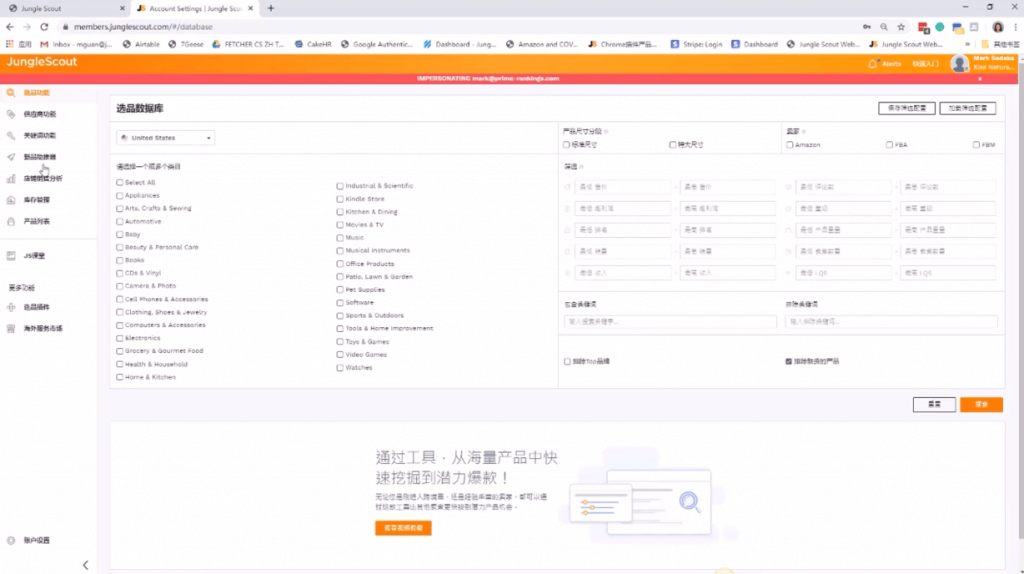The height and width of the screenshot is (574, 1024).
Task: Uncheck the checked exclude products option
Action: click(788, 361)
